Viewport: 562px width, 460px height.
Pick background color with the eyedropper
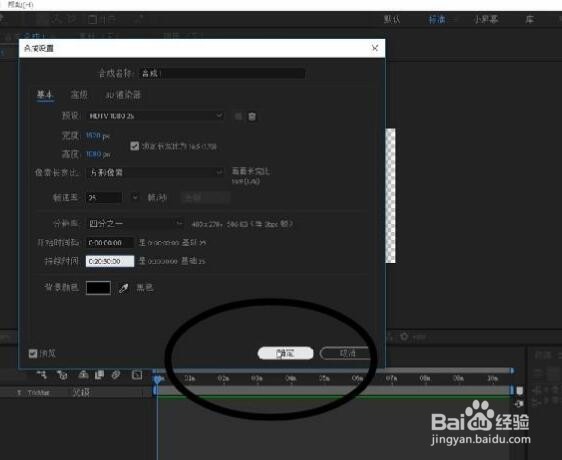pos(123,288)
